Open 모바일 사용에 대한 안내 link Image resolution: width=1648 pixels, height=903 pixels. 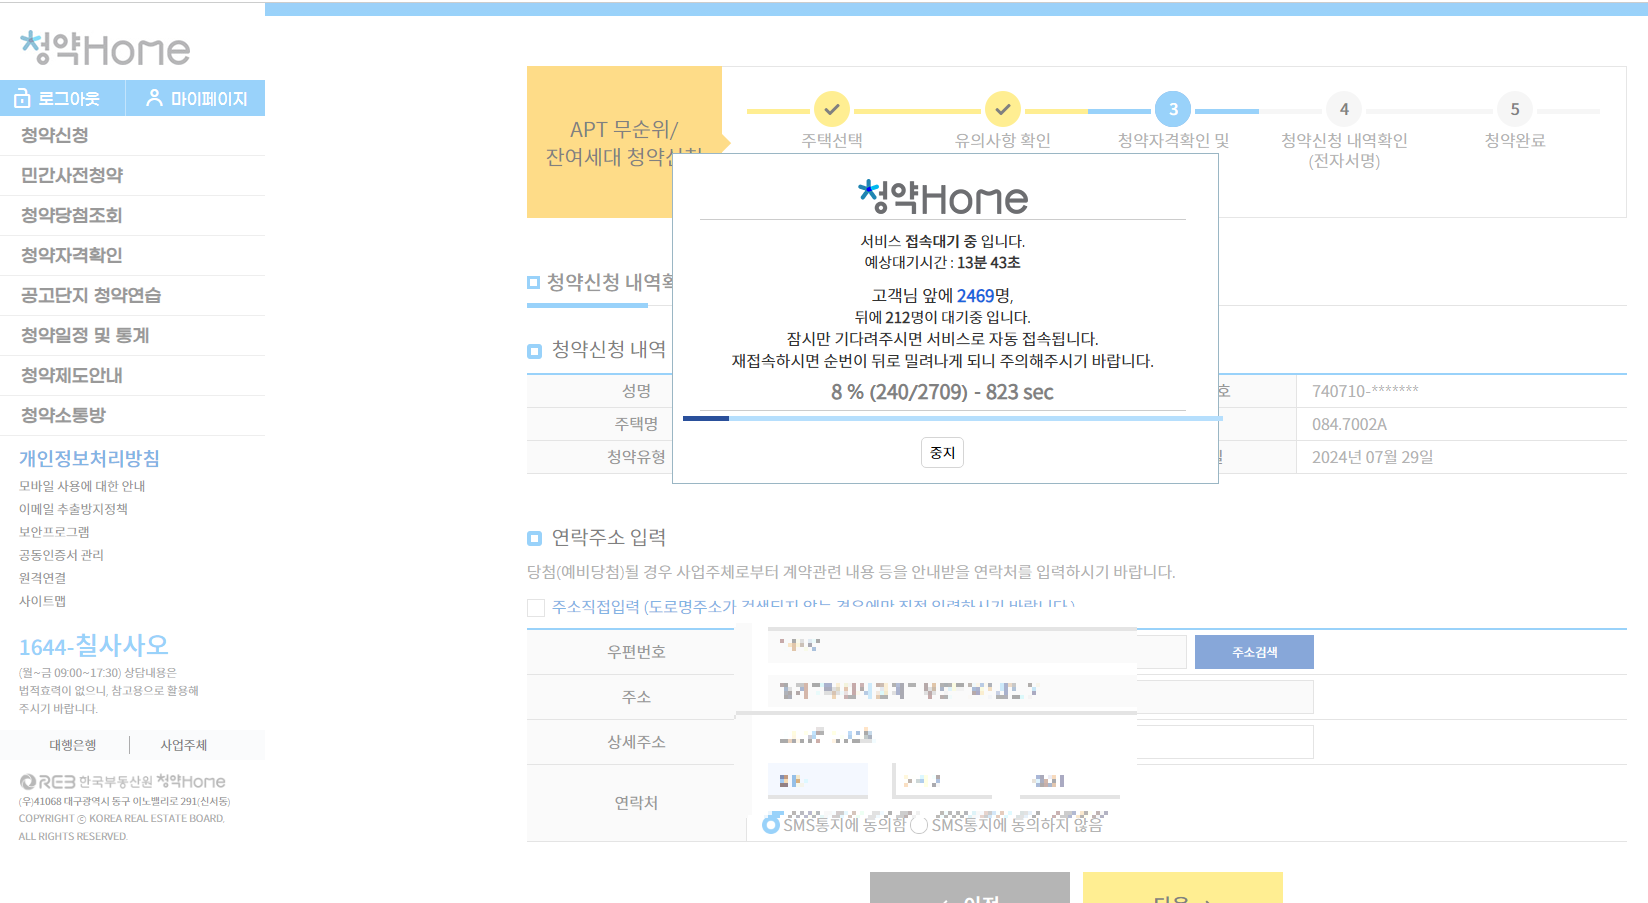(82, 486)
